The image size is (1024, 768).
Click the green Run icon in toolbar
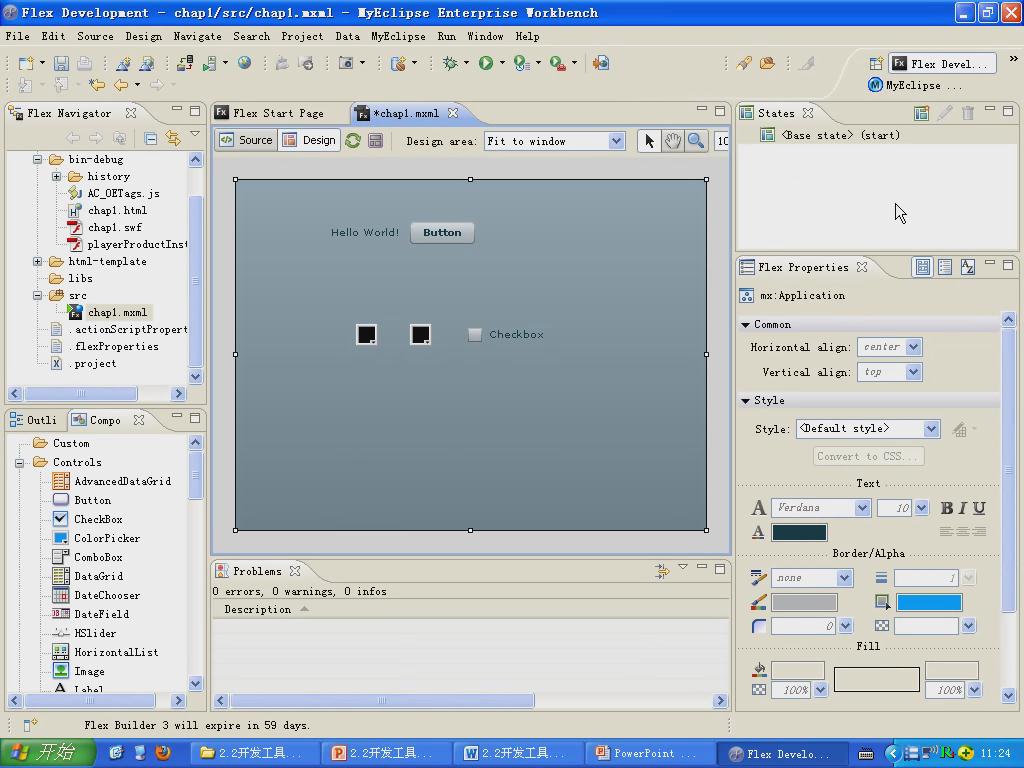pyautogui.click(x=485, y=63)
